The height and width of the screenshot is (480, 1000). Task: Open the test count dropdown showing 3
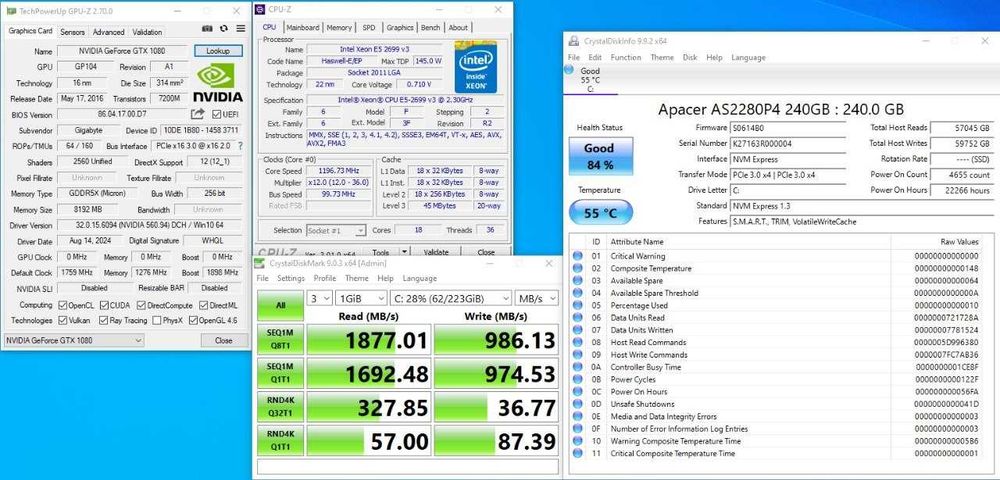coord(320,298)
